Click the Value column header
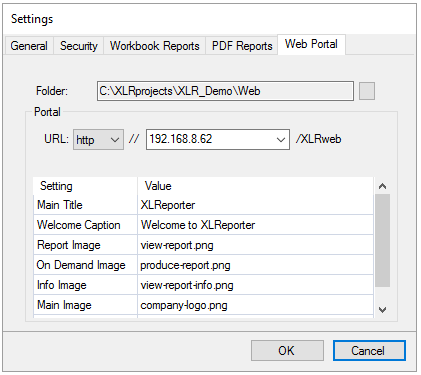Viewport: 421px width, 375px height. 255,186
